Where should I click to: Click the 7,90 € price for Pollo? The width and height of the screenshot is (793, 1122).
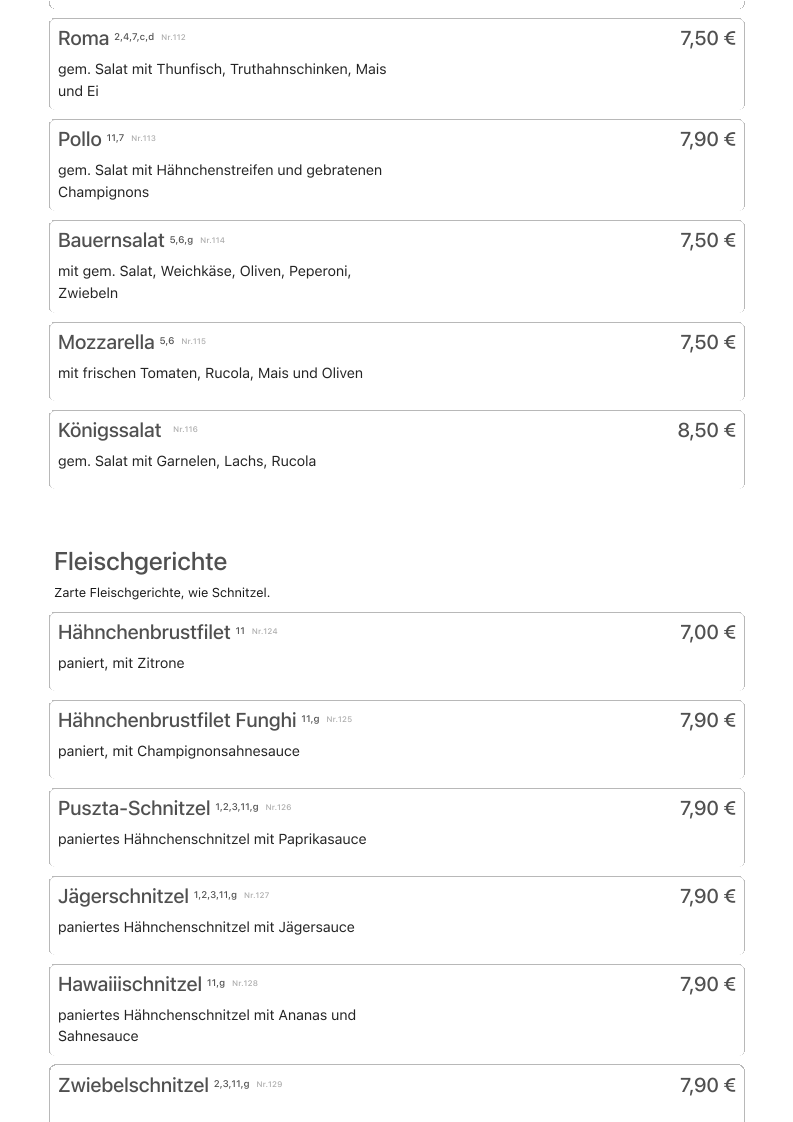(x=707, y=140)
